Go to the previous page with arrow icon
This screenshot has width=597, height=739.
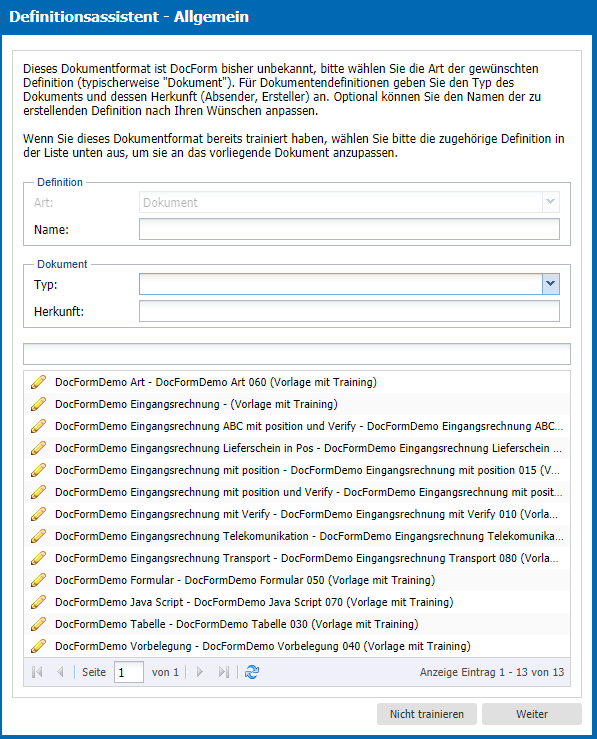(x=60, y=672)
